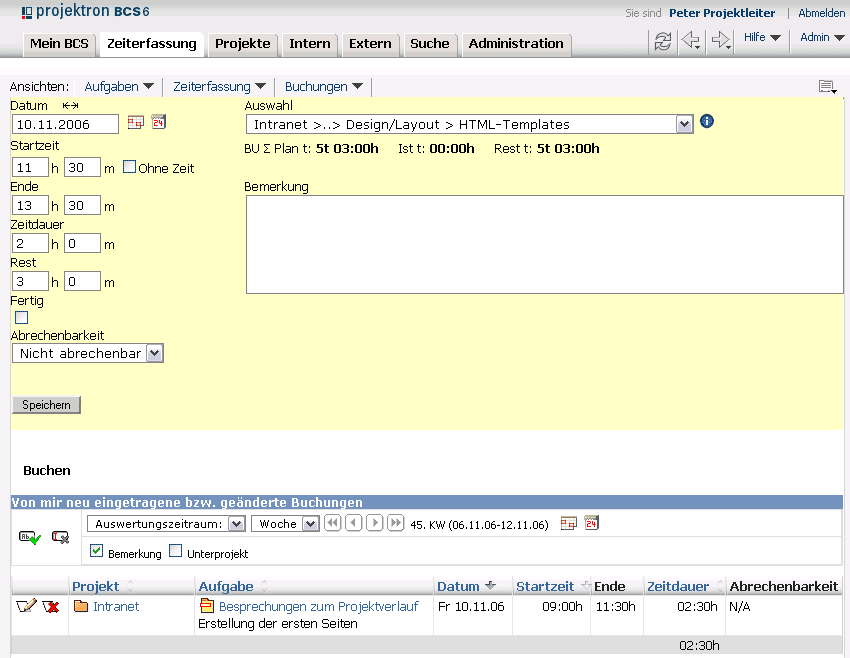Go back with the left arrow icon
The image size is (850, 658).
[691, 40]
